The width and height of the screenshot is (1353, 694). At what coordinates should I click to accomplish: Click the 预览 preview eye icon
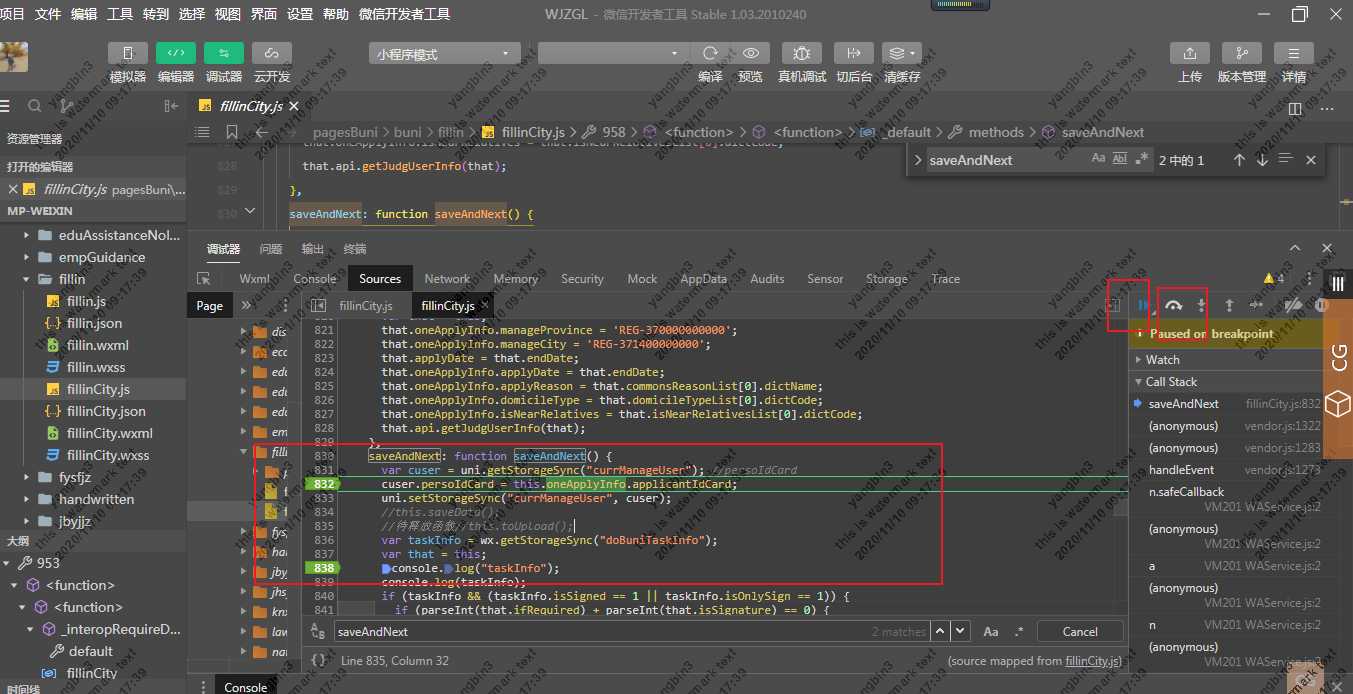click(750, 53)
